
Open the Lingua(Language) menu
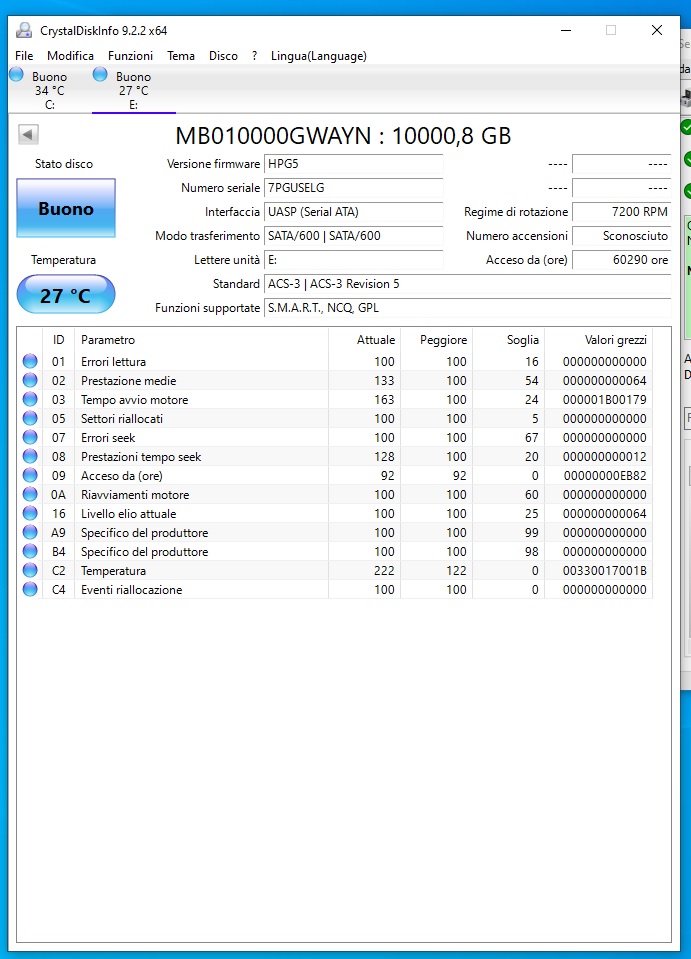tap(319, 56)
